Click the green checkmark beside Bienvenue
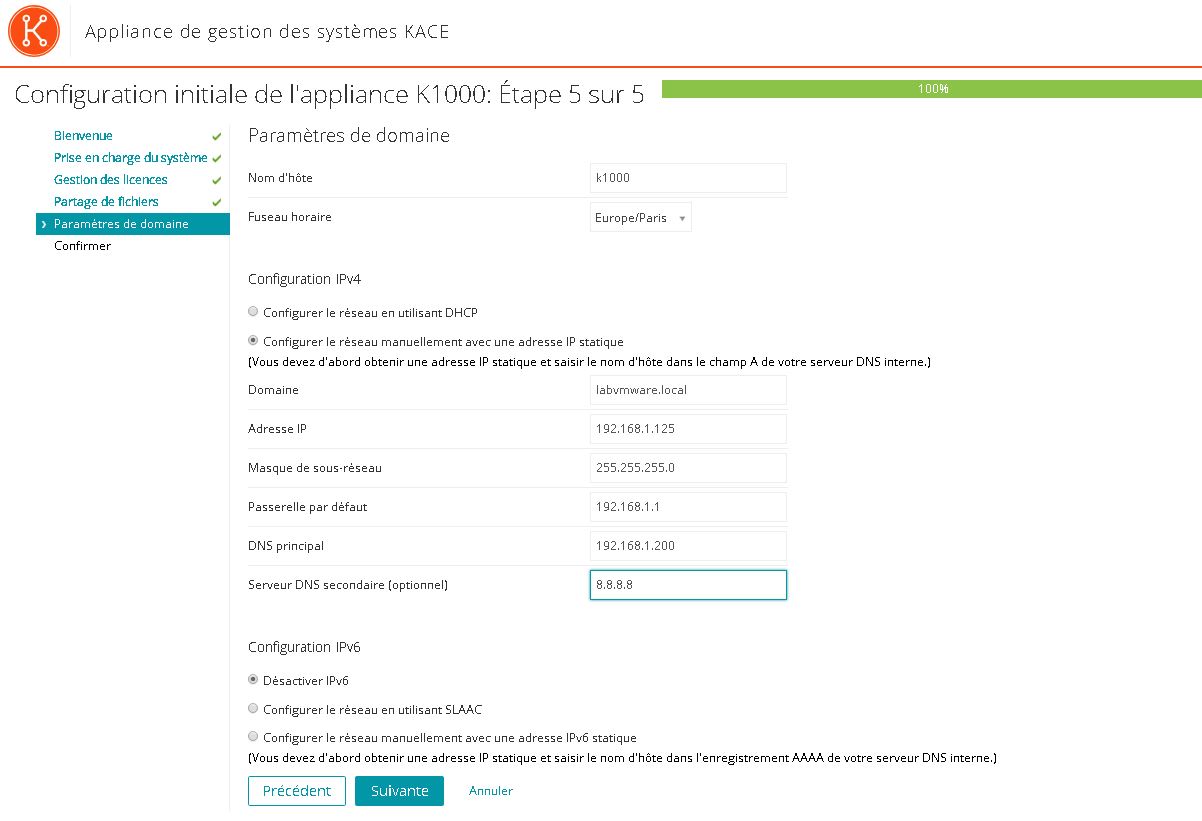Image resolution: width=1202 pixels, height=821 pixels. pyautogui.click(x=216, y=136)
